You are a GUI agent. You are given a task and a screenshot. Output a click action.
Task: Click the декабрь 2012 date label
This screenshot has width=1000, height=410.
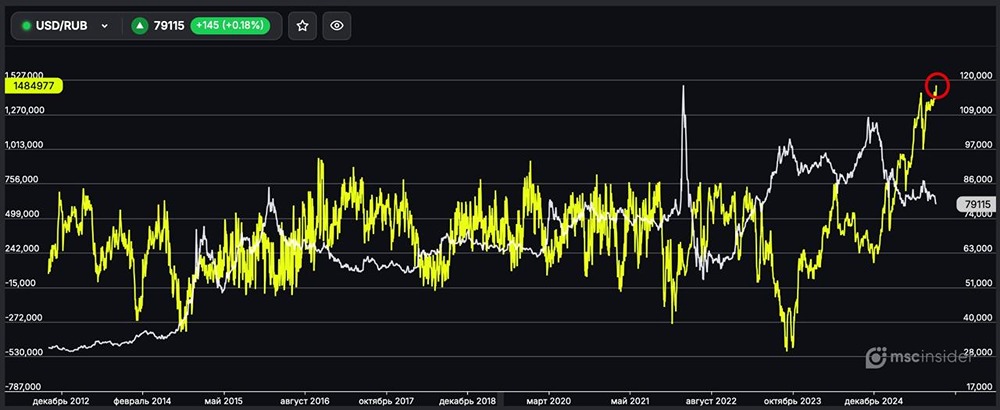tap(62, 401)
